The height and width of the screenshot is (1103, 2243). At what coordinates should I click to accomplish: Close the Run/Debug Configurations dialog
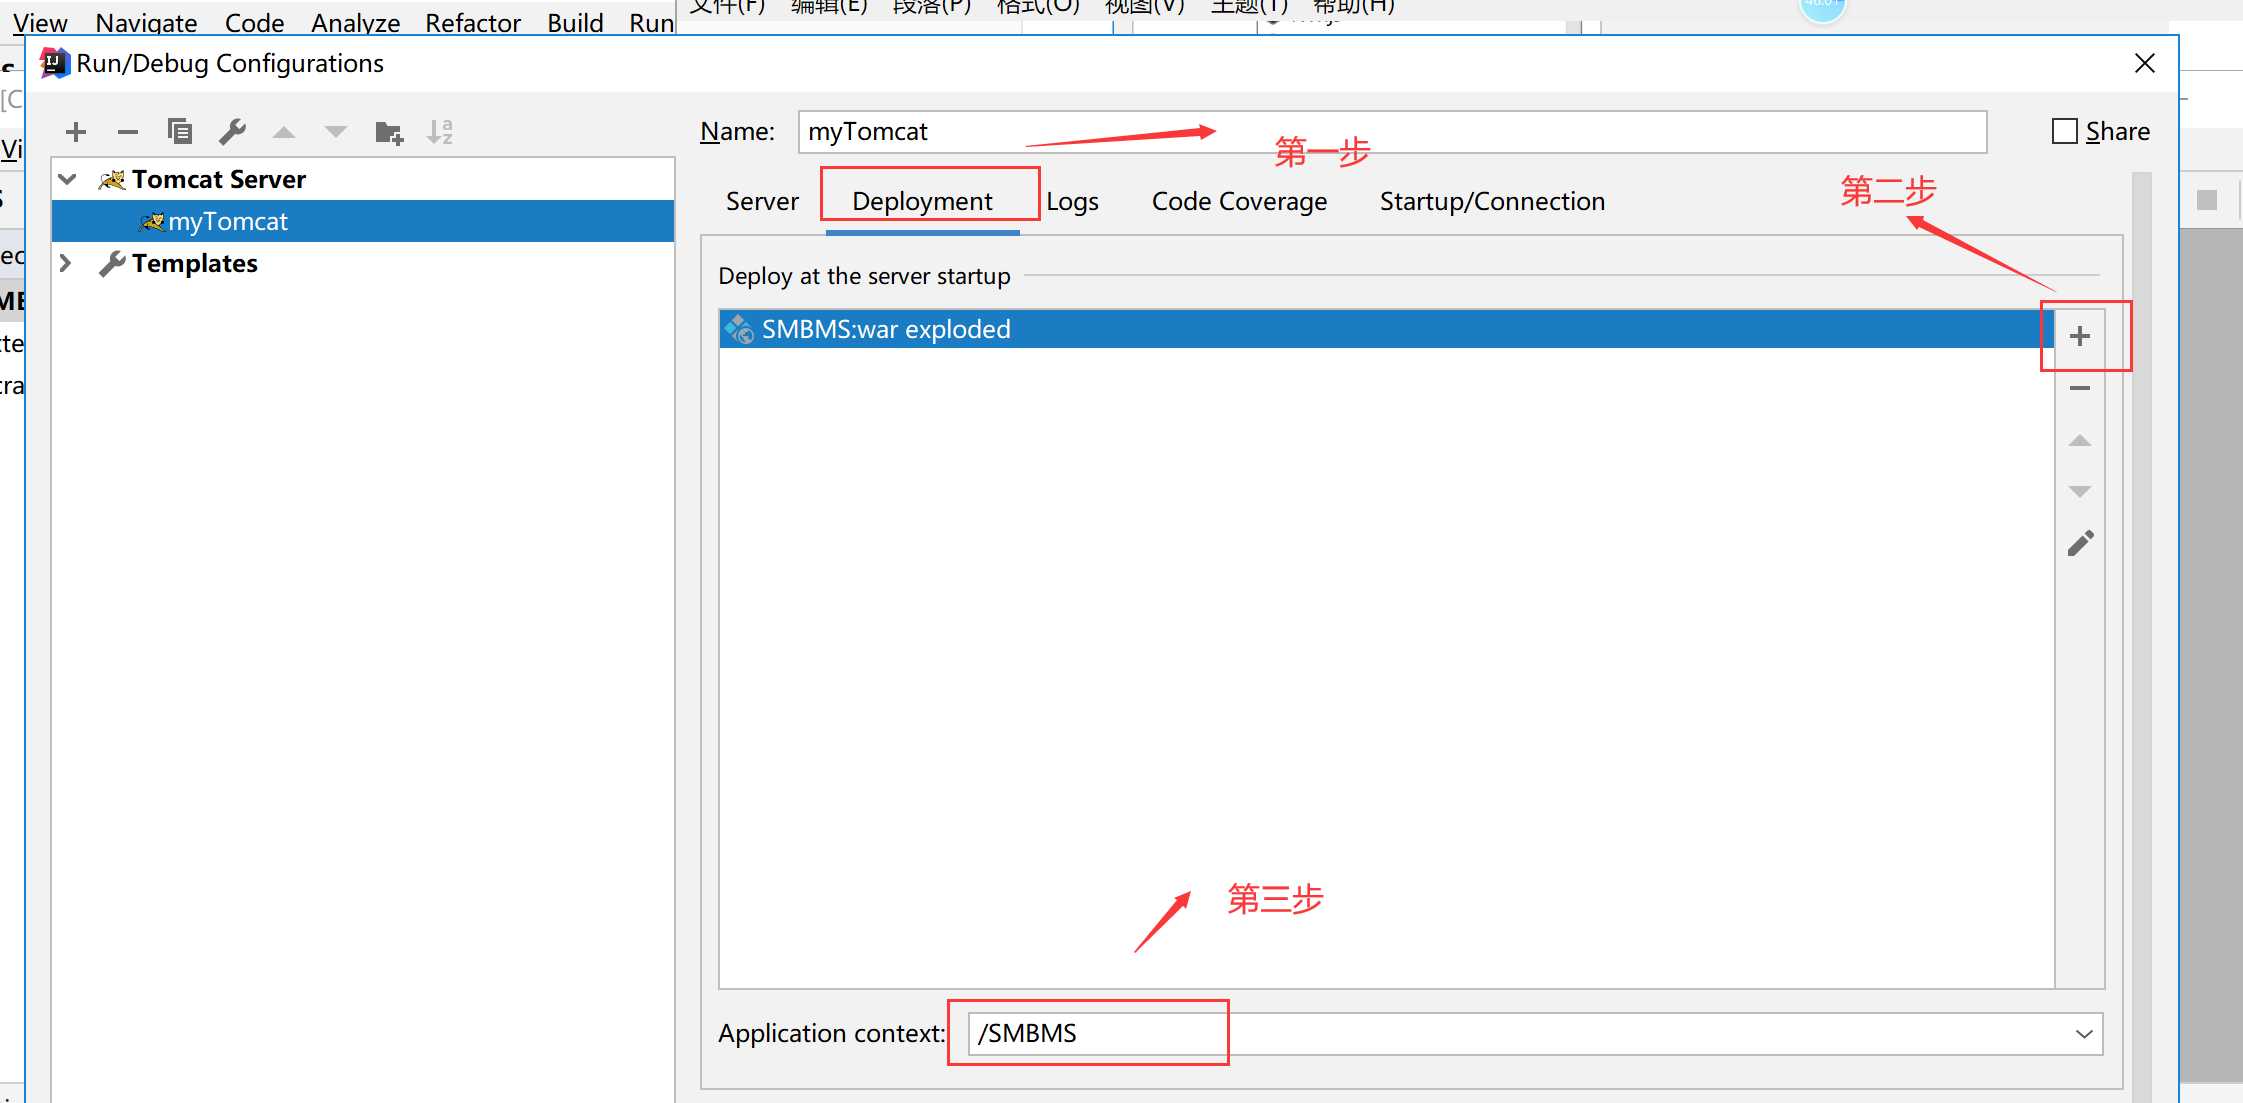pos(2144,64)
